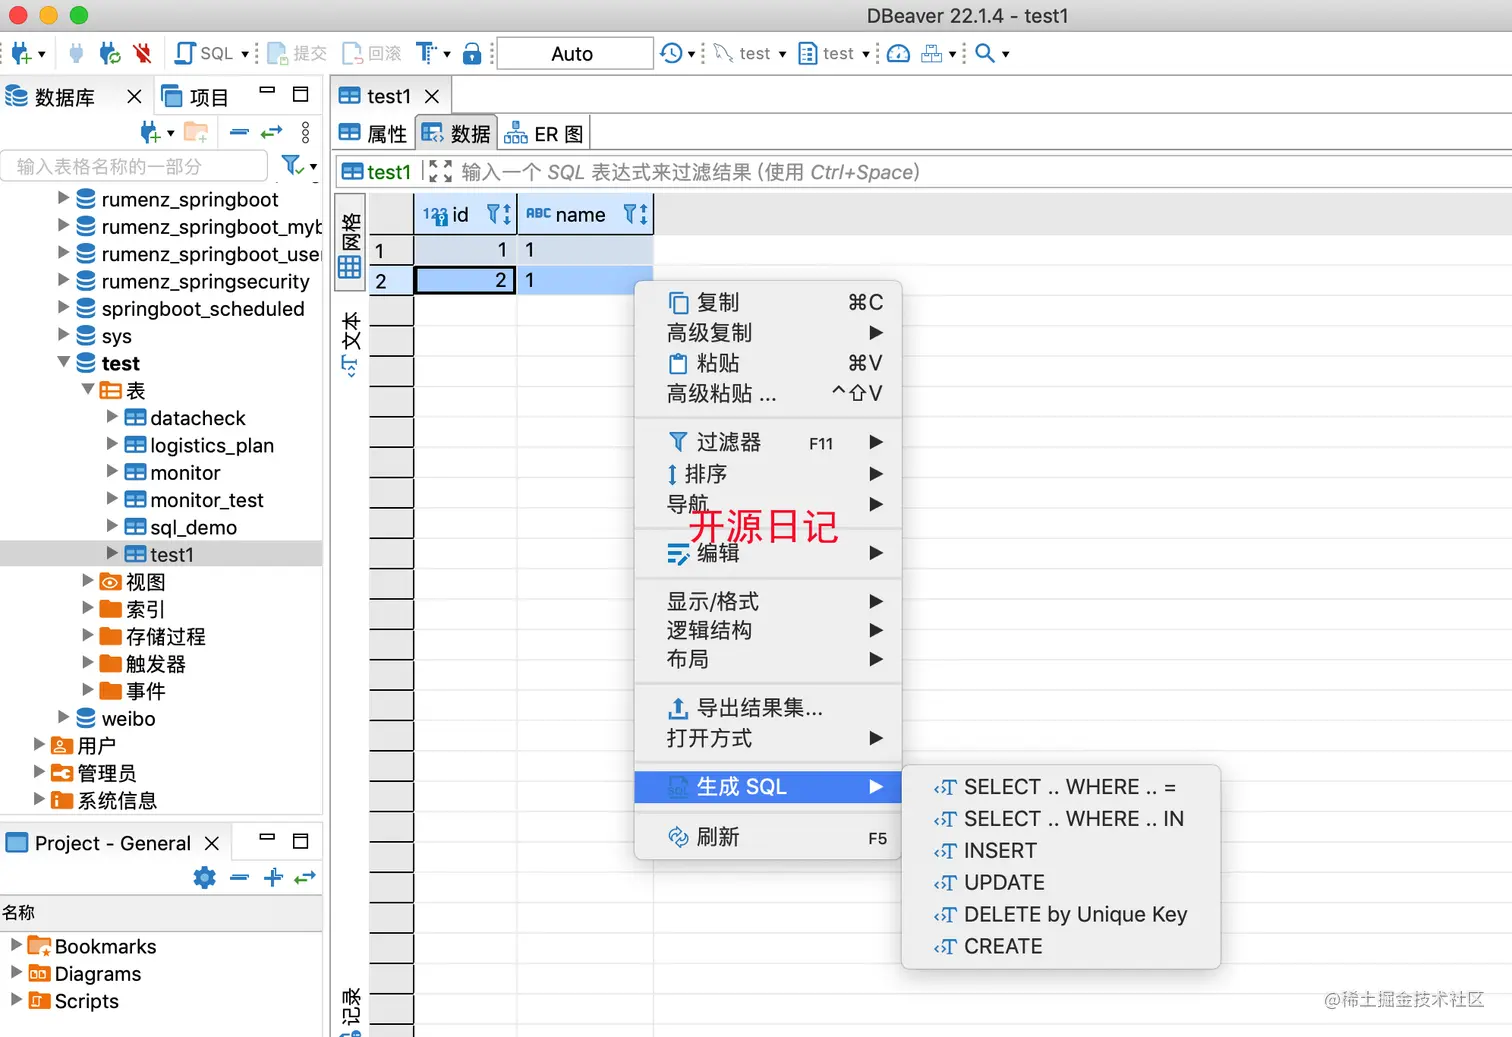Image resolution: width=1512 pixels, height=1037 pixels.
Task: Switch to the 文本 text view
Action: click(350, 343)
